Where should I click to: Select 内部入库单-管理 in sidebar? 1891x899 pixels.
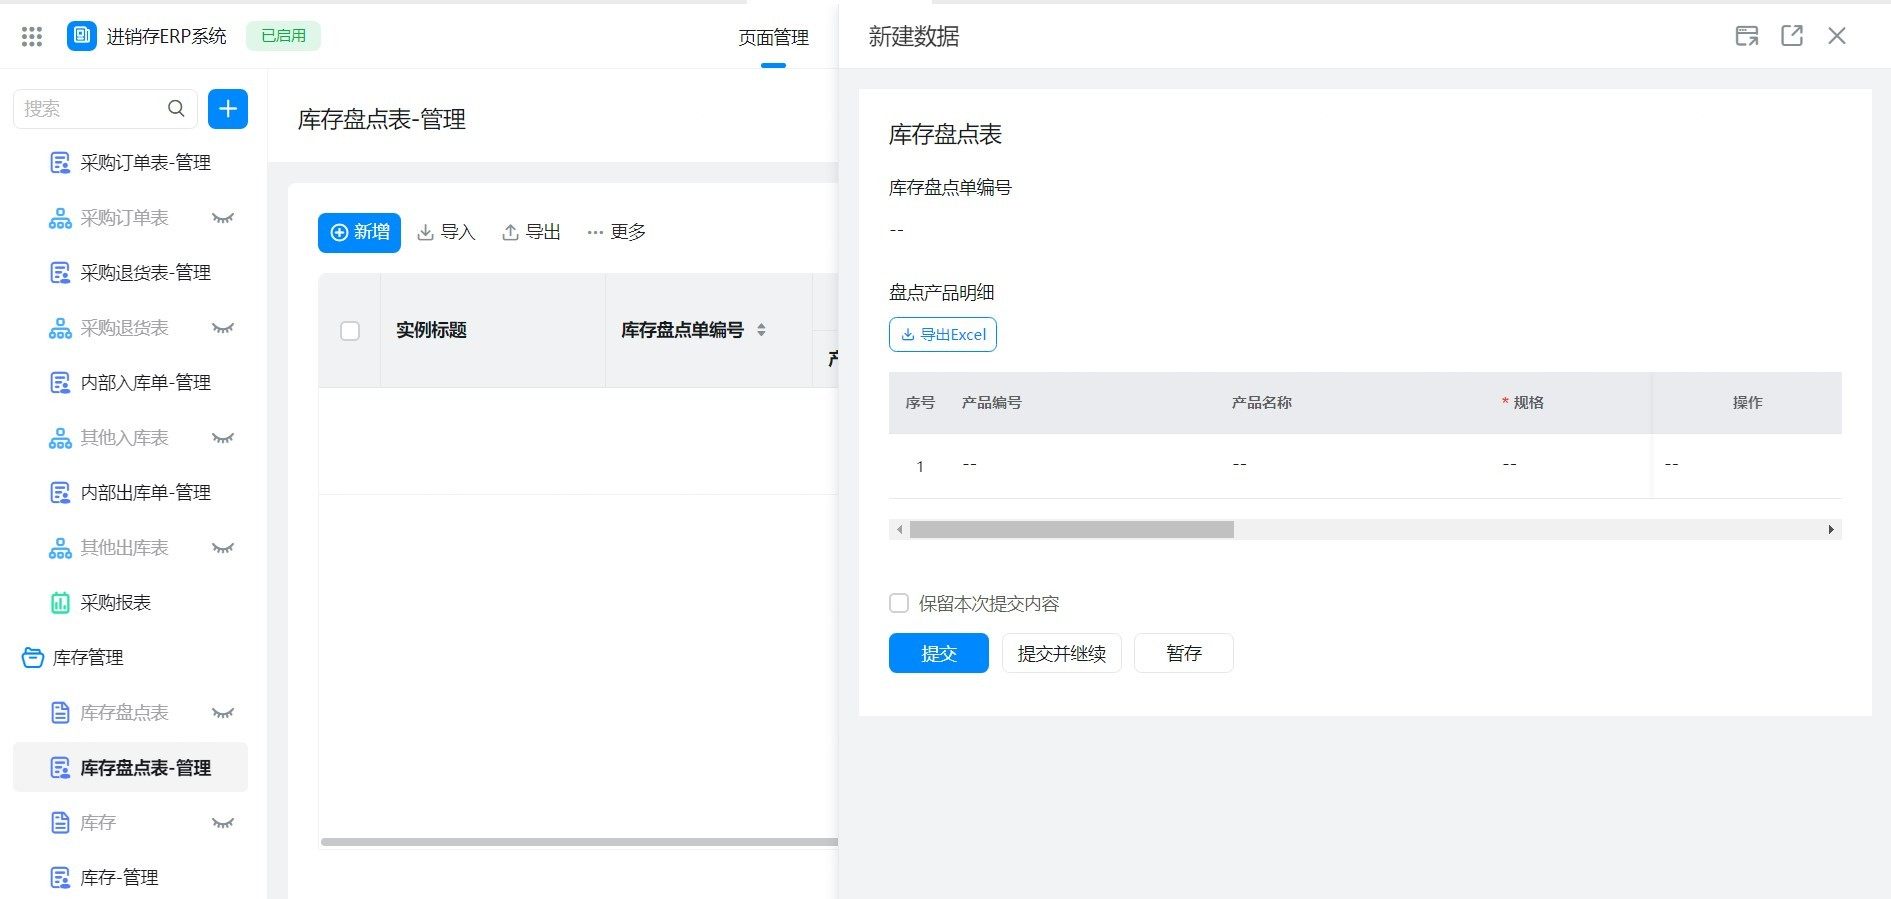[145, 383]
